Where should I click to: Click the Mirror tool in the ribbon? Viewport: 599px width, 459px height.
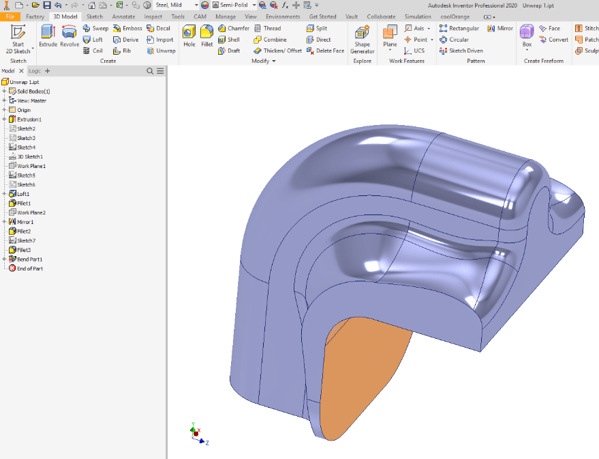tap(500, 28)
